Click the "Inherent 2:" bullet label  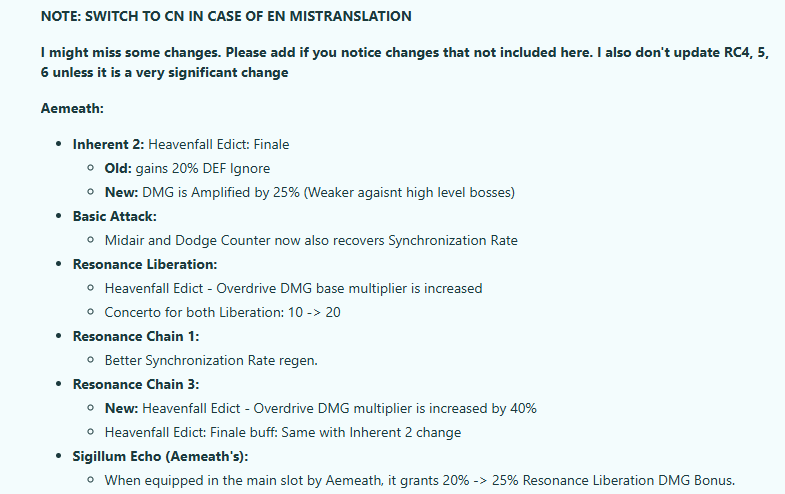point(108,144)
